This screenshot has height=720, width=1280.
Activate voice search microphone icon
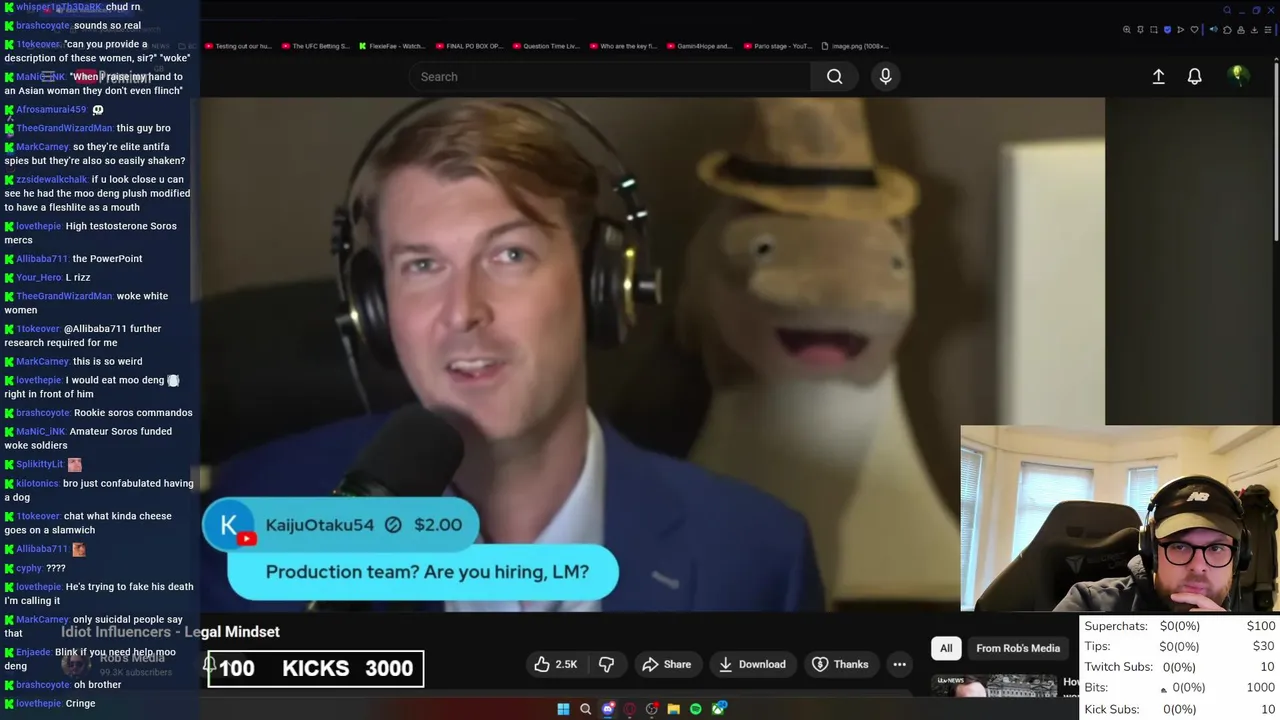coord(885,77)
